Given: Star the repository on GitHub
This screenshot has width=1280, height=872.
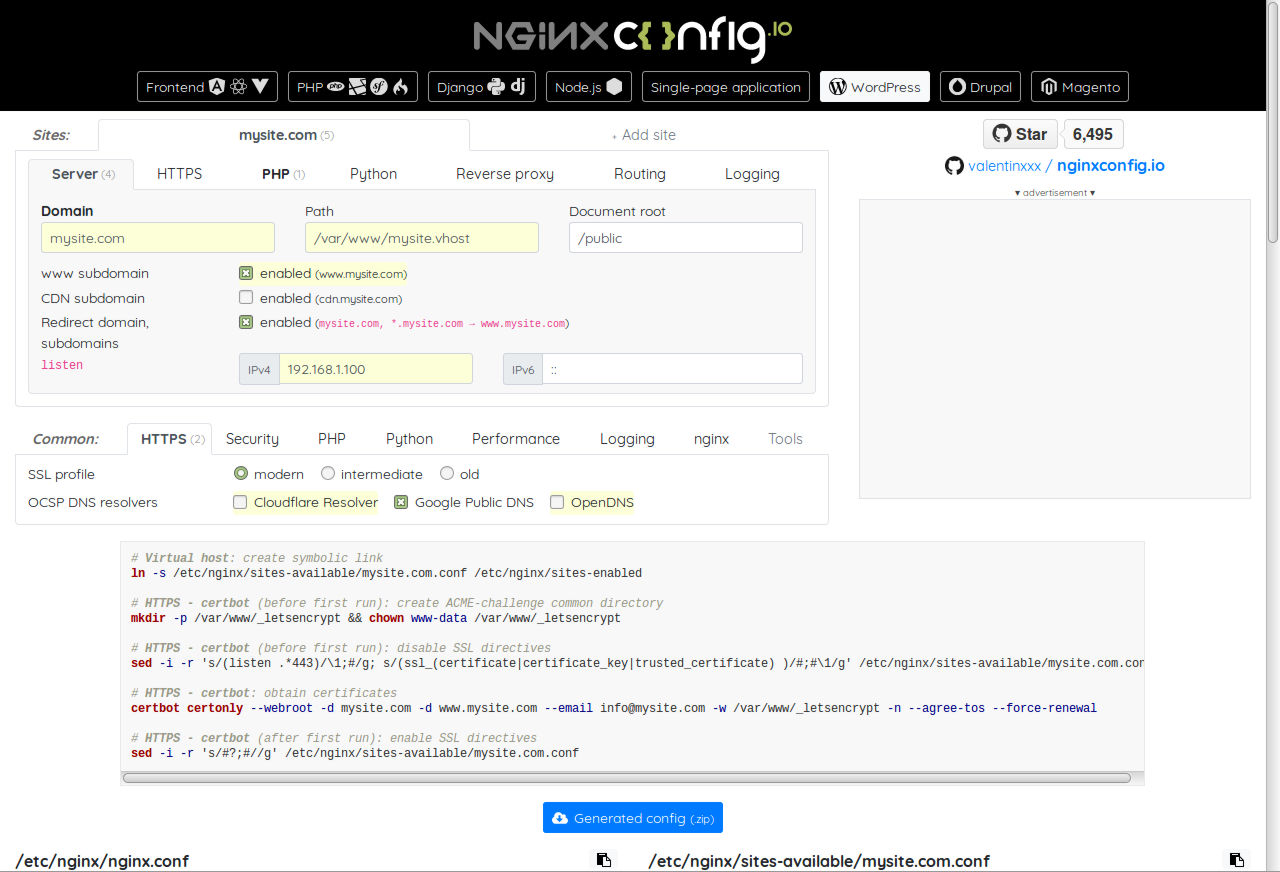Looking at the screenshot, I should point(1020,134).
